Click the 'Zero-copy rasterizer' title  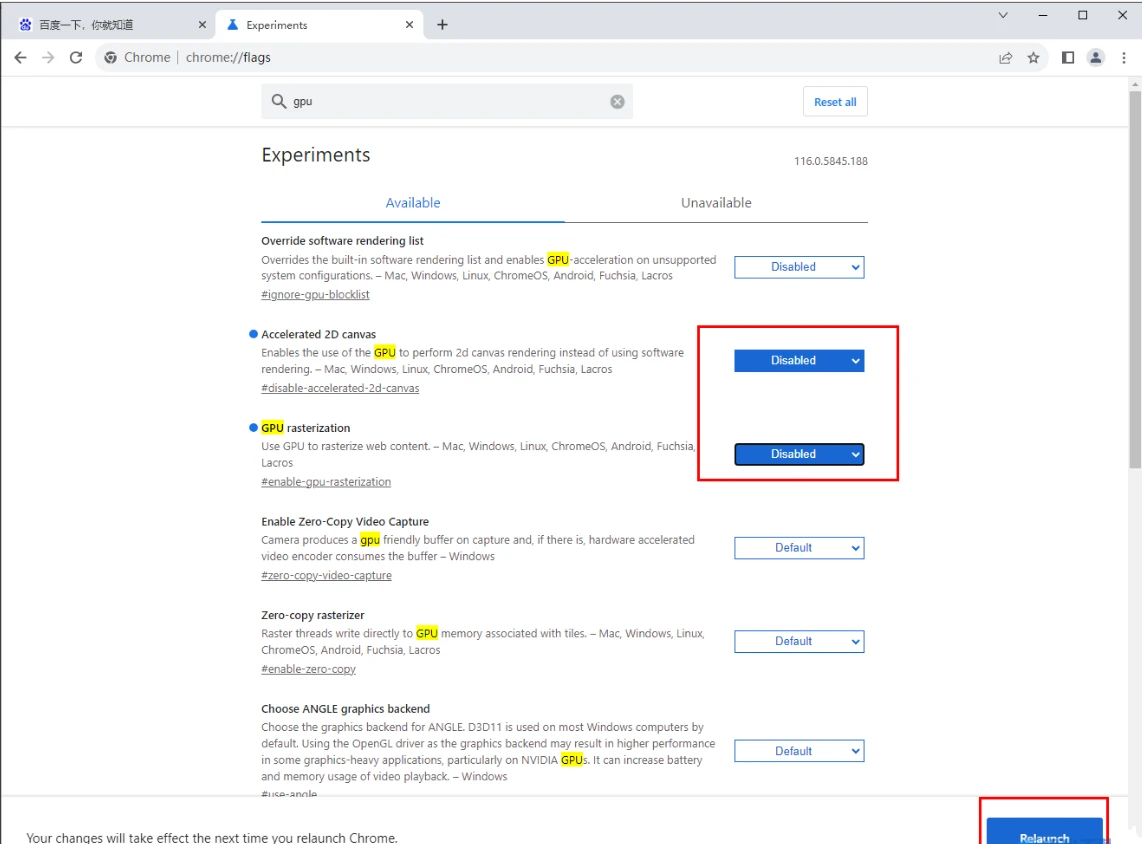pos(312,615)
